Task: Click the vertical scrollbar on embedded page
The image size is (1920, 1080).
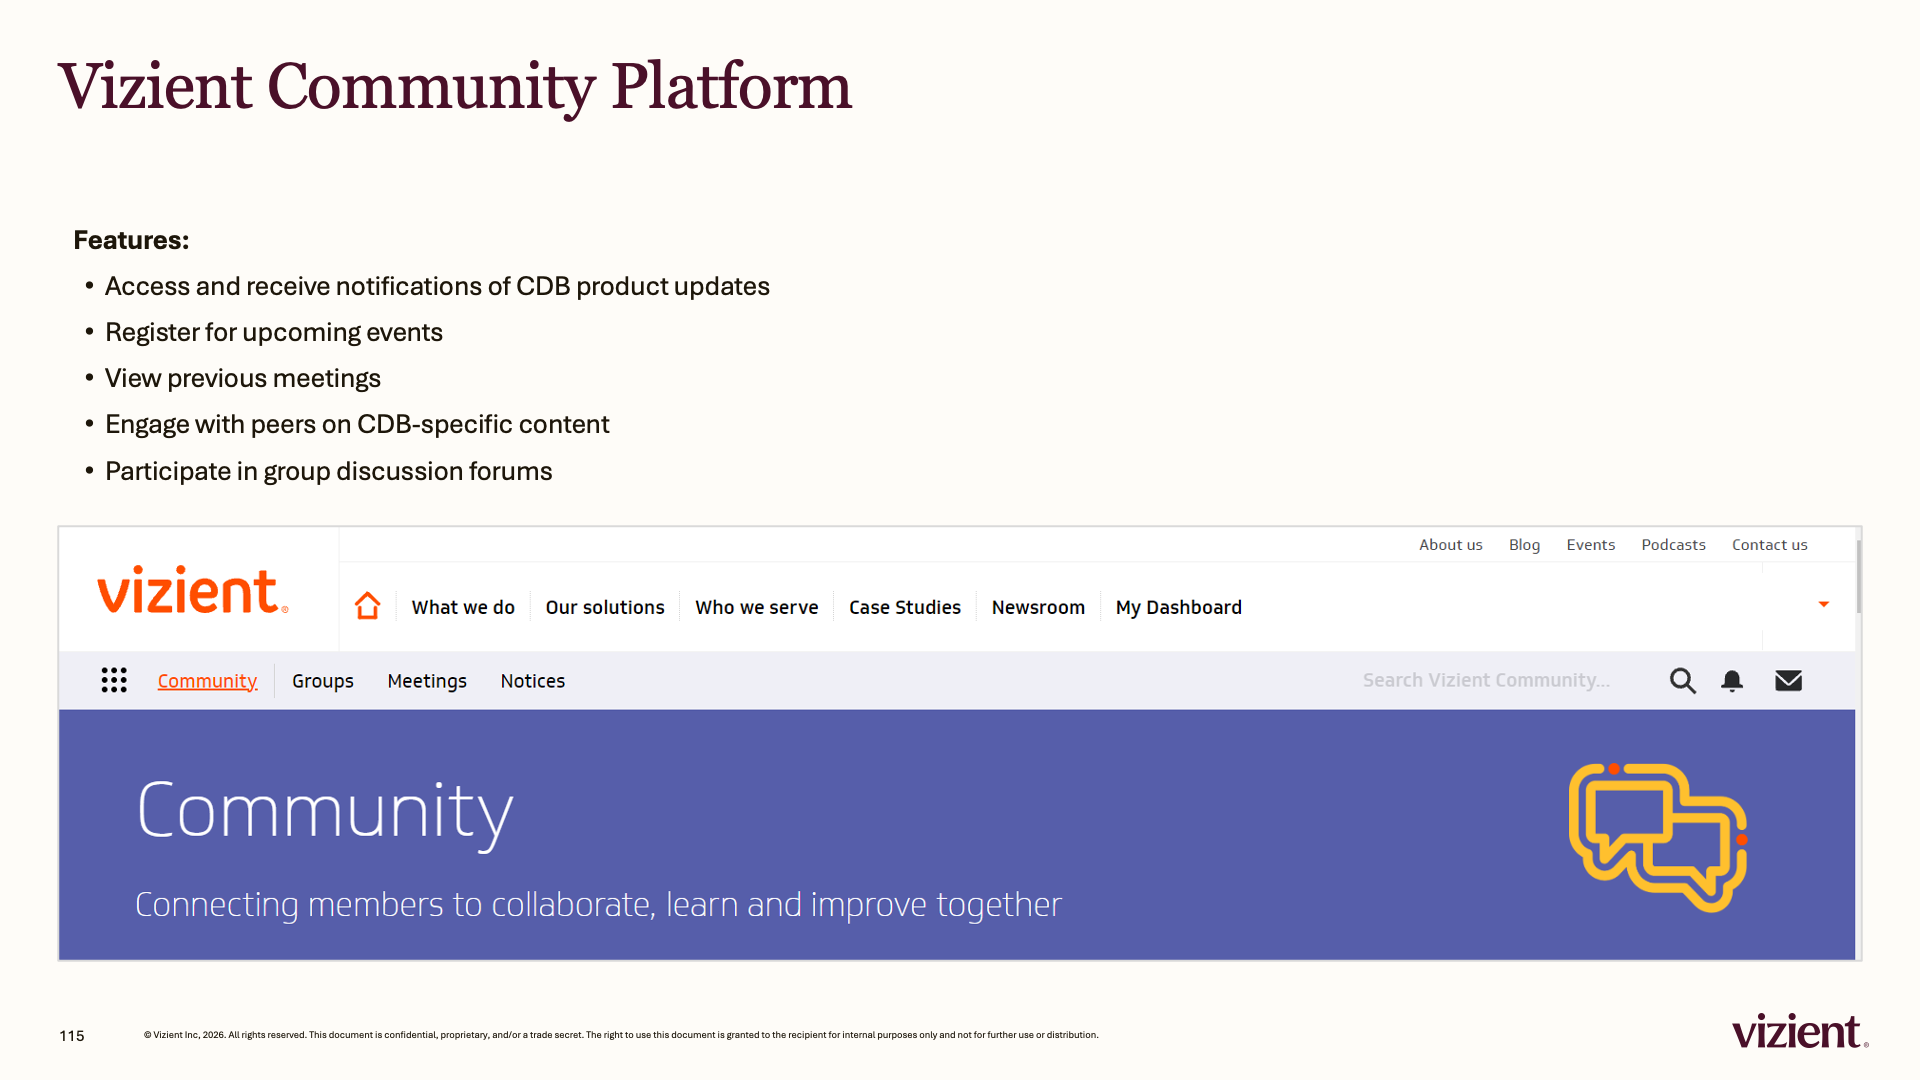Action: pyautogui.click(x=1858, y=578)
